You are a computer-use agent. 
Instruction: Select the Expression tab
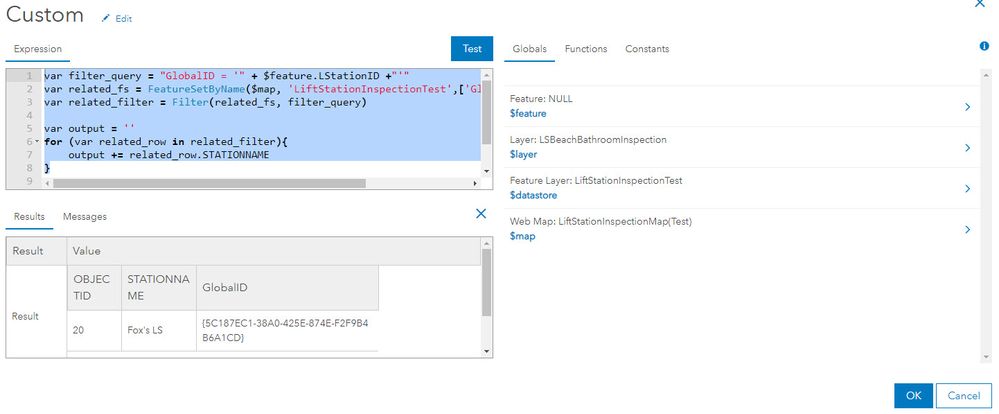tap(37, 48)
